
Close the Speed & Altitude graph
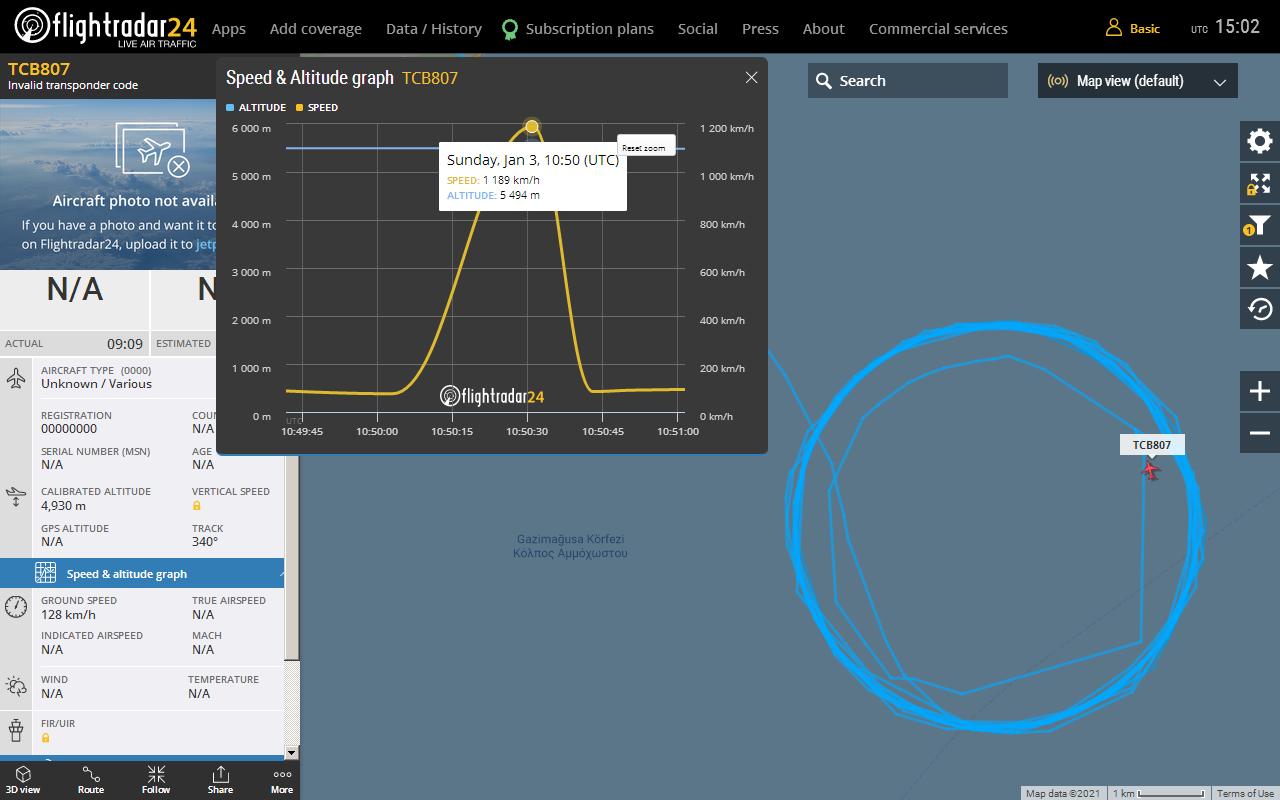pos(751,77)
